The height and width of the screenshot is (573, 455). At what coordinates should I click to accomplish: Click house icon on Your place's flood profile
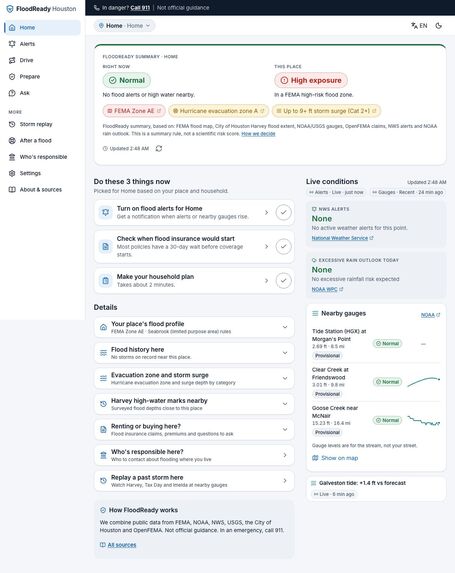pyautogui.click(x=103, y=327)
